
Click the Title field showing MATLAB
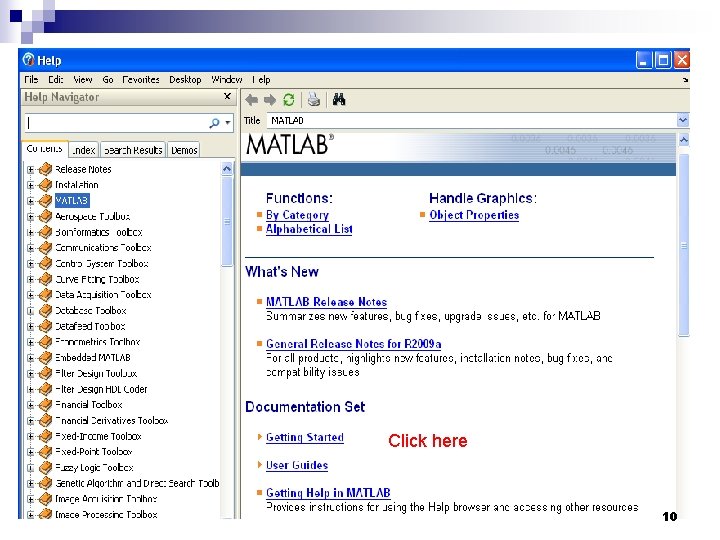pos(472,120)
